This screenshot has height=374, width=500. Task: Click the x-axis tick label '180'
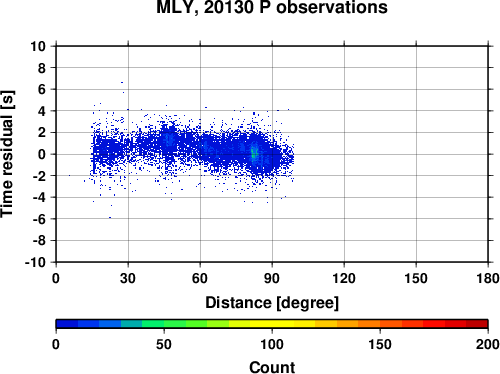tap(488, 278)
